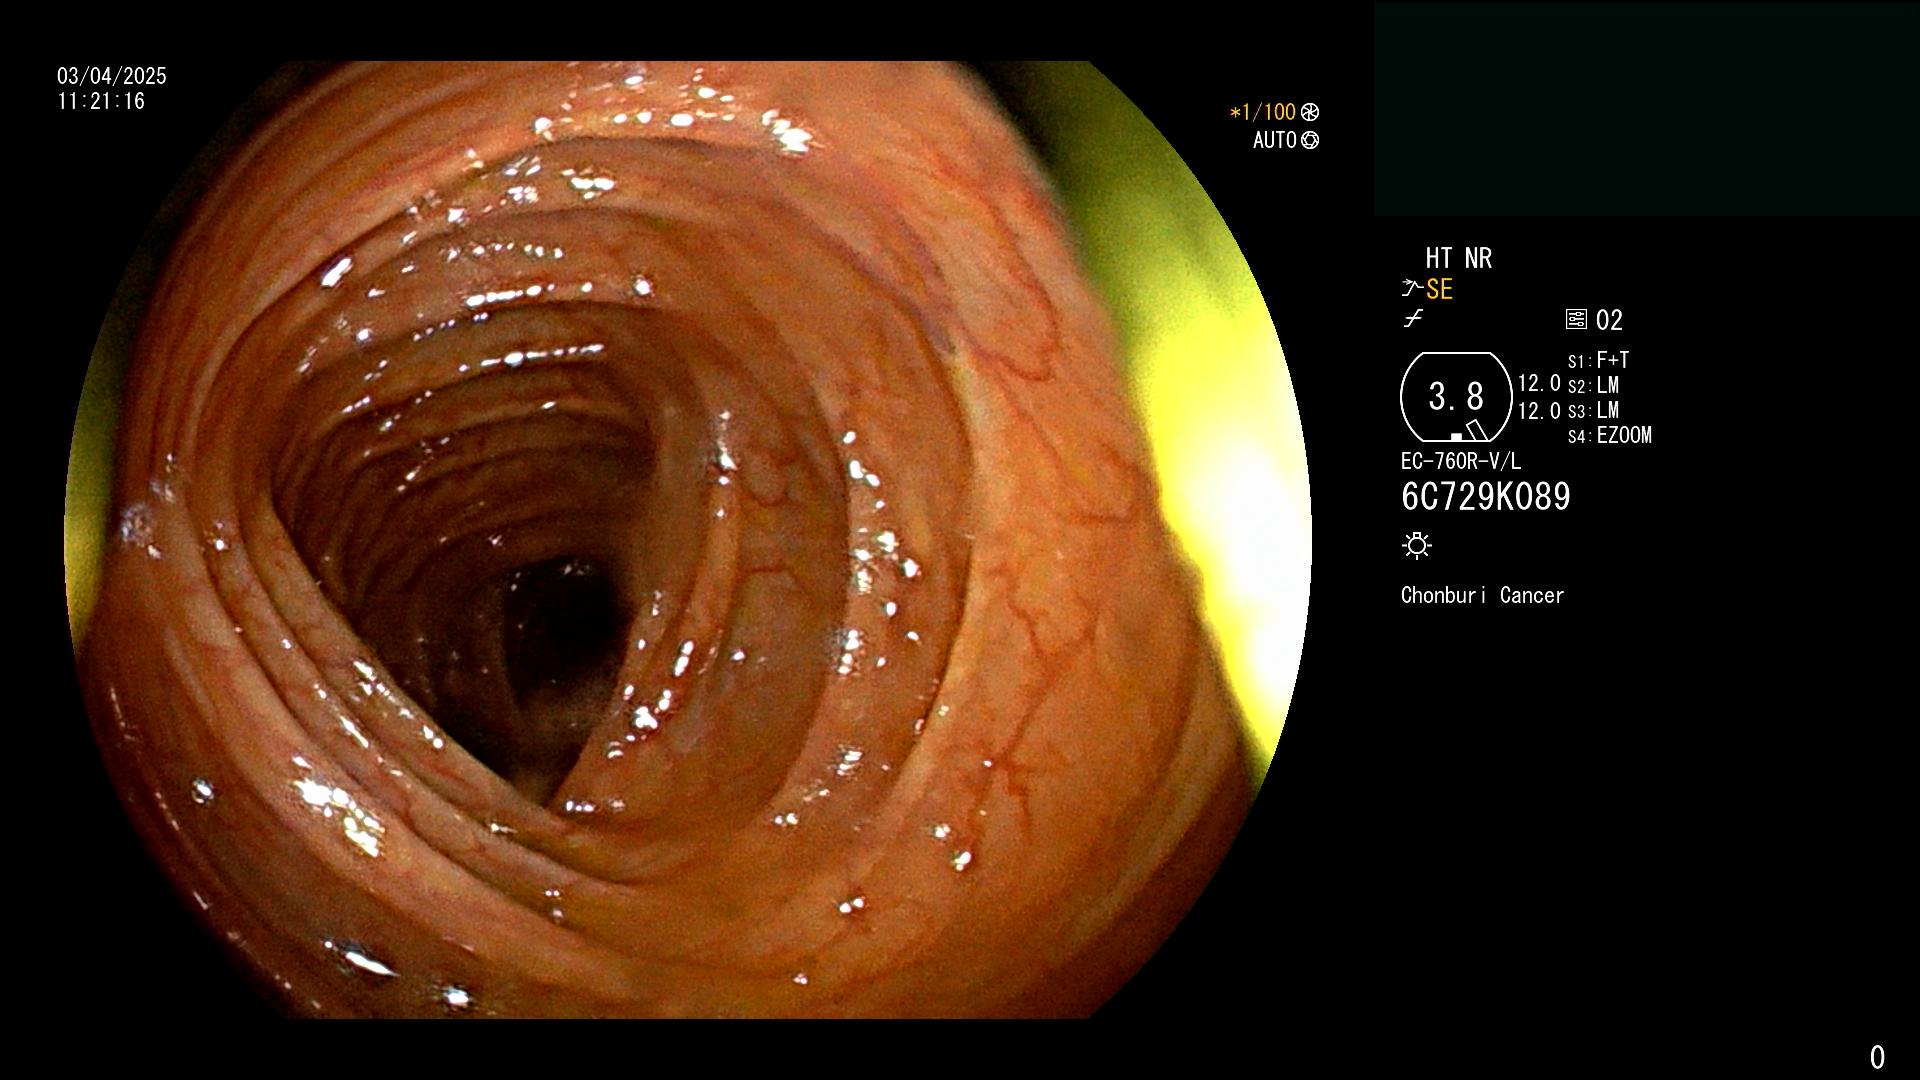
Task: Click the scope model EC-760R-V/L
Action: (x=1461, y=461)
